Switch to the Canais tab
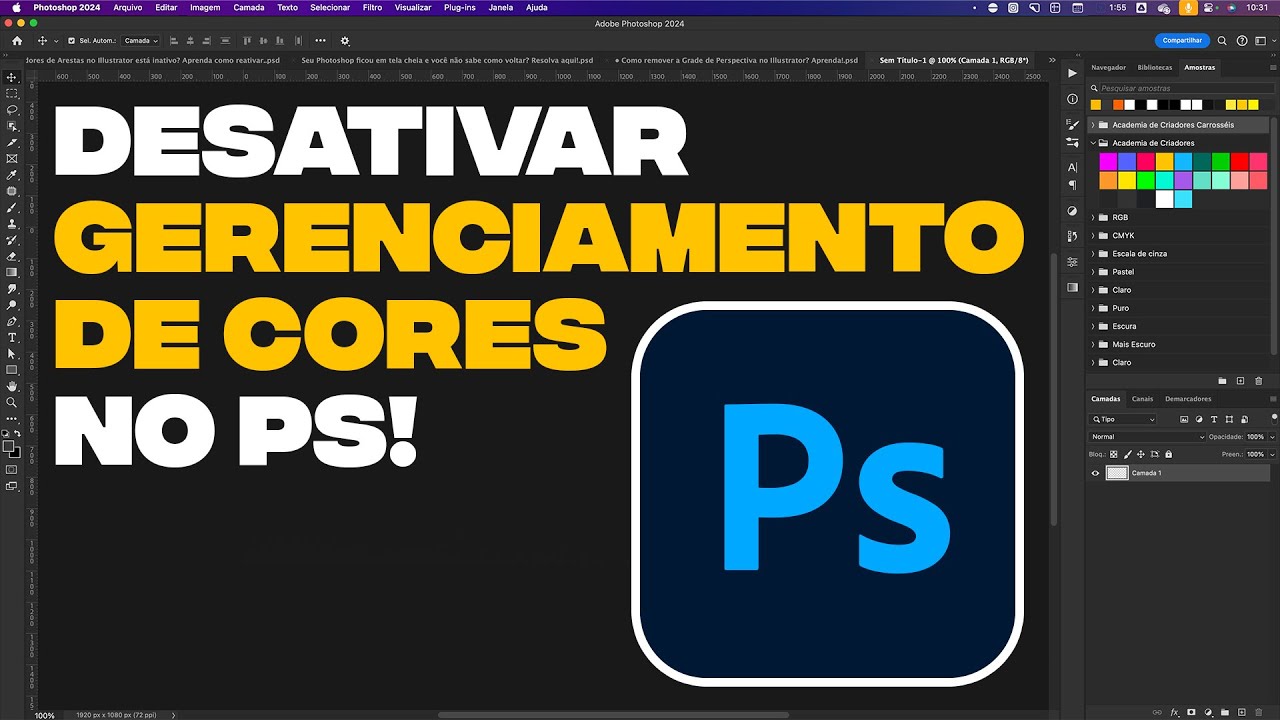This screenshot has height=720, width=1280. [x=1142, y=399]
